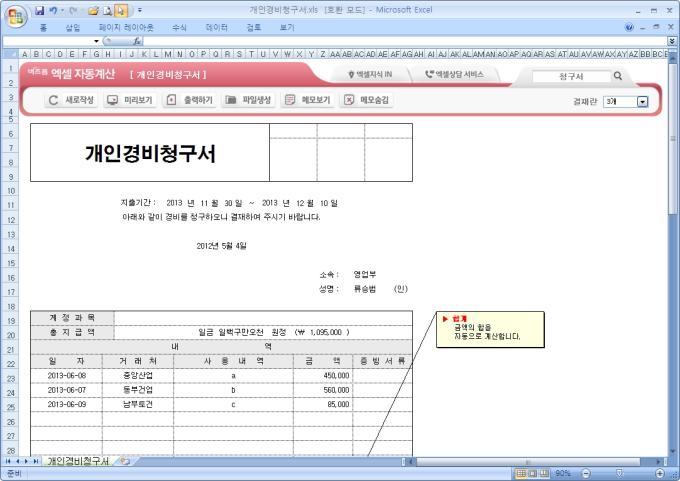
Task: Select the 동부건업 vendor cell
Action: (x=138, y=390)
